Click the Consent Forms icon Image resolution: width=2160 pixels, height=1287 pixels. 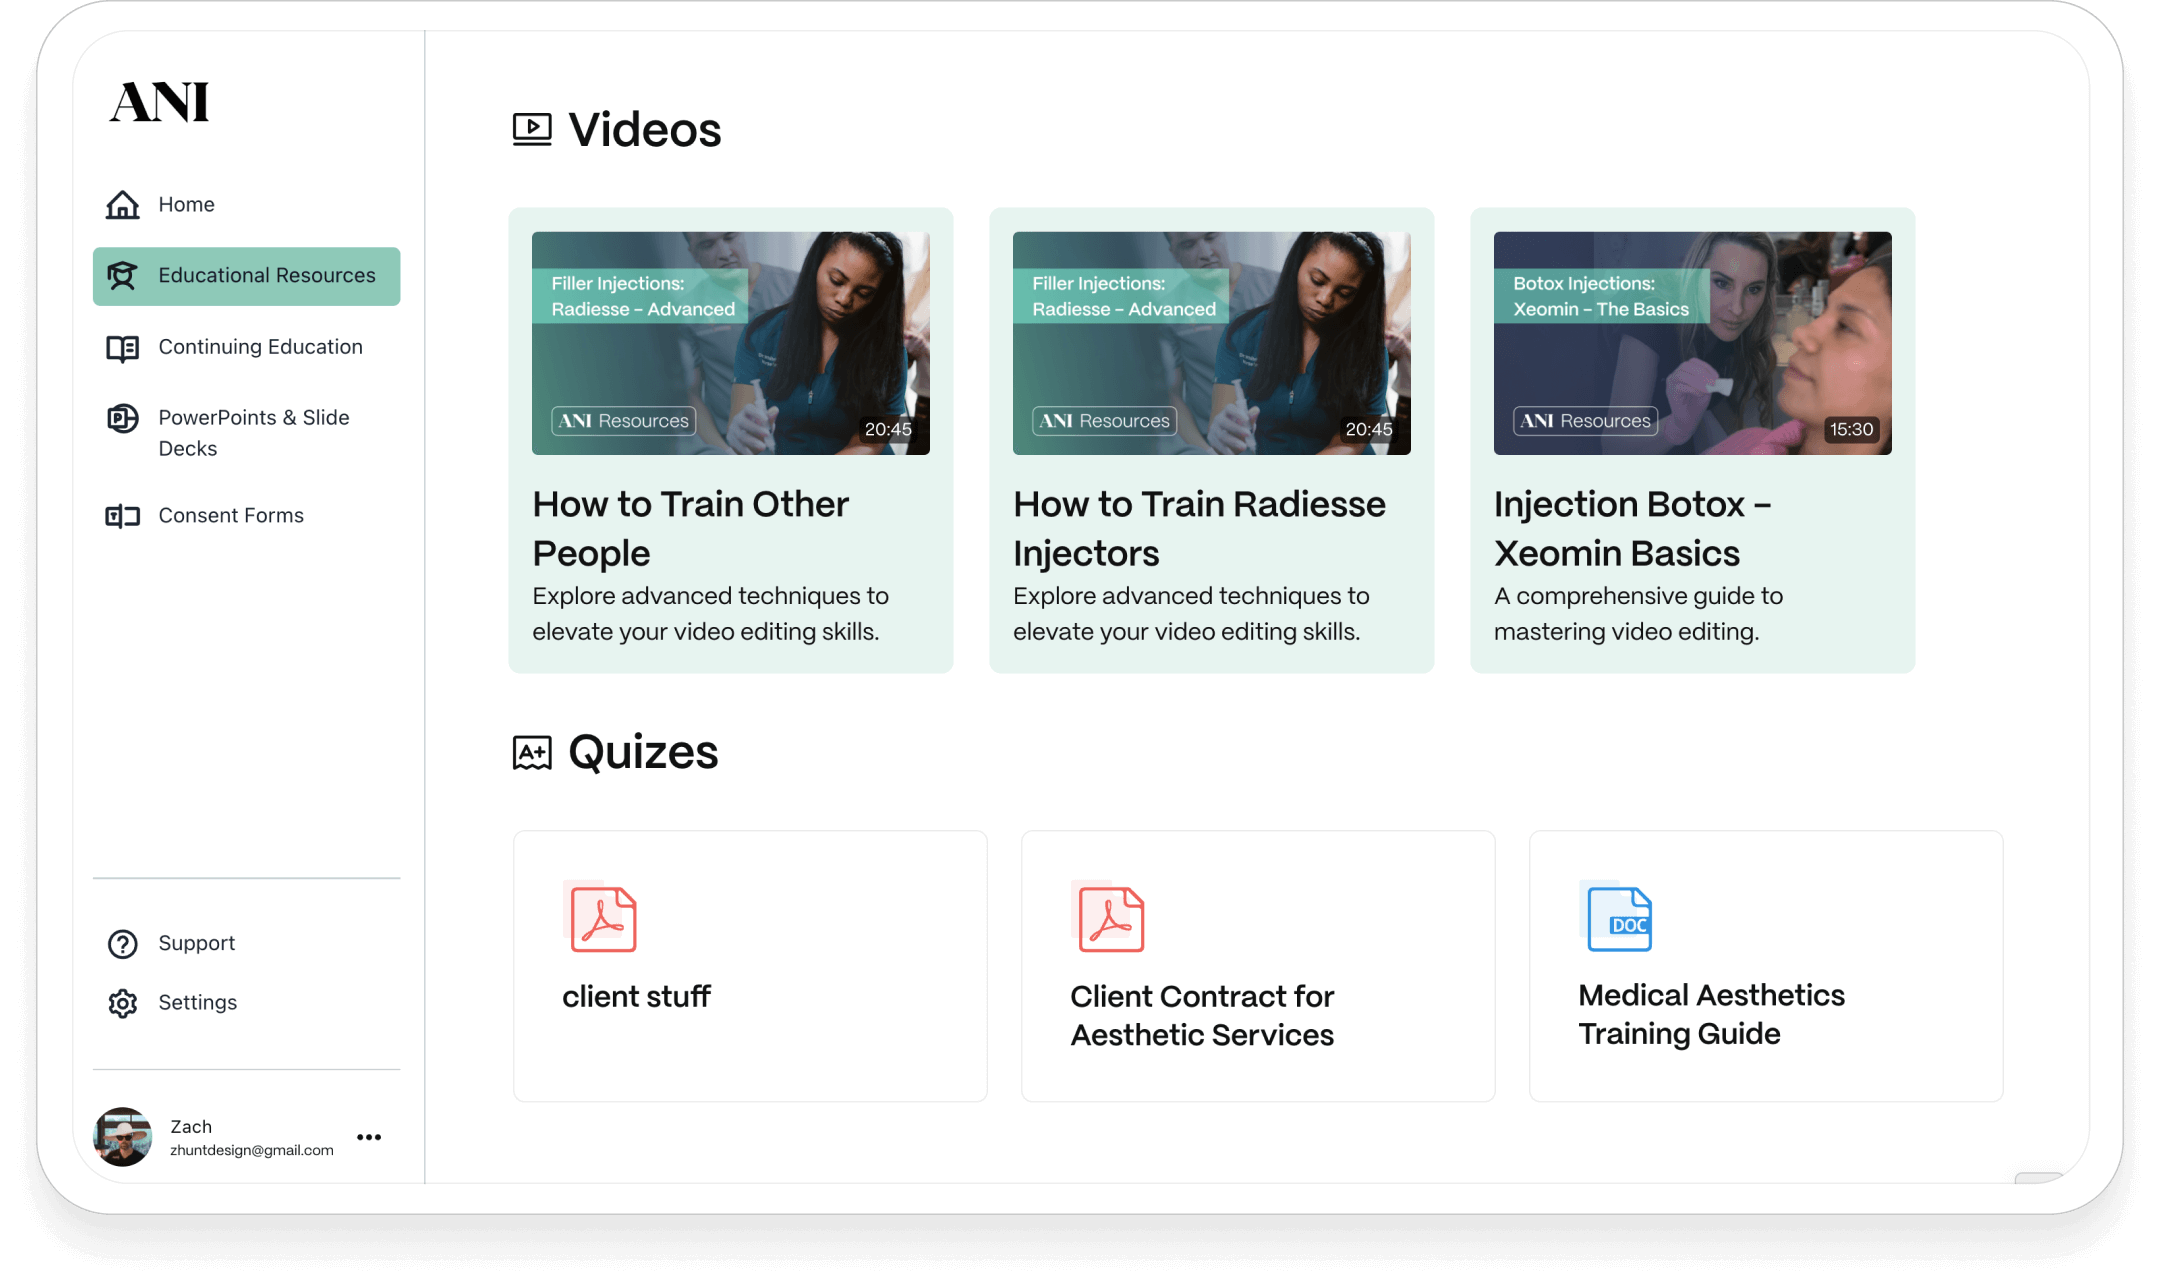[x=123, y=516]
